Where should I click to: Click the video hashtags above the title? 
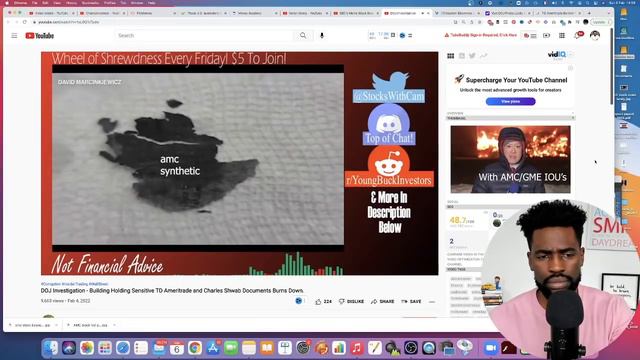(74, 284)
